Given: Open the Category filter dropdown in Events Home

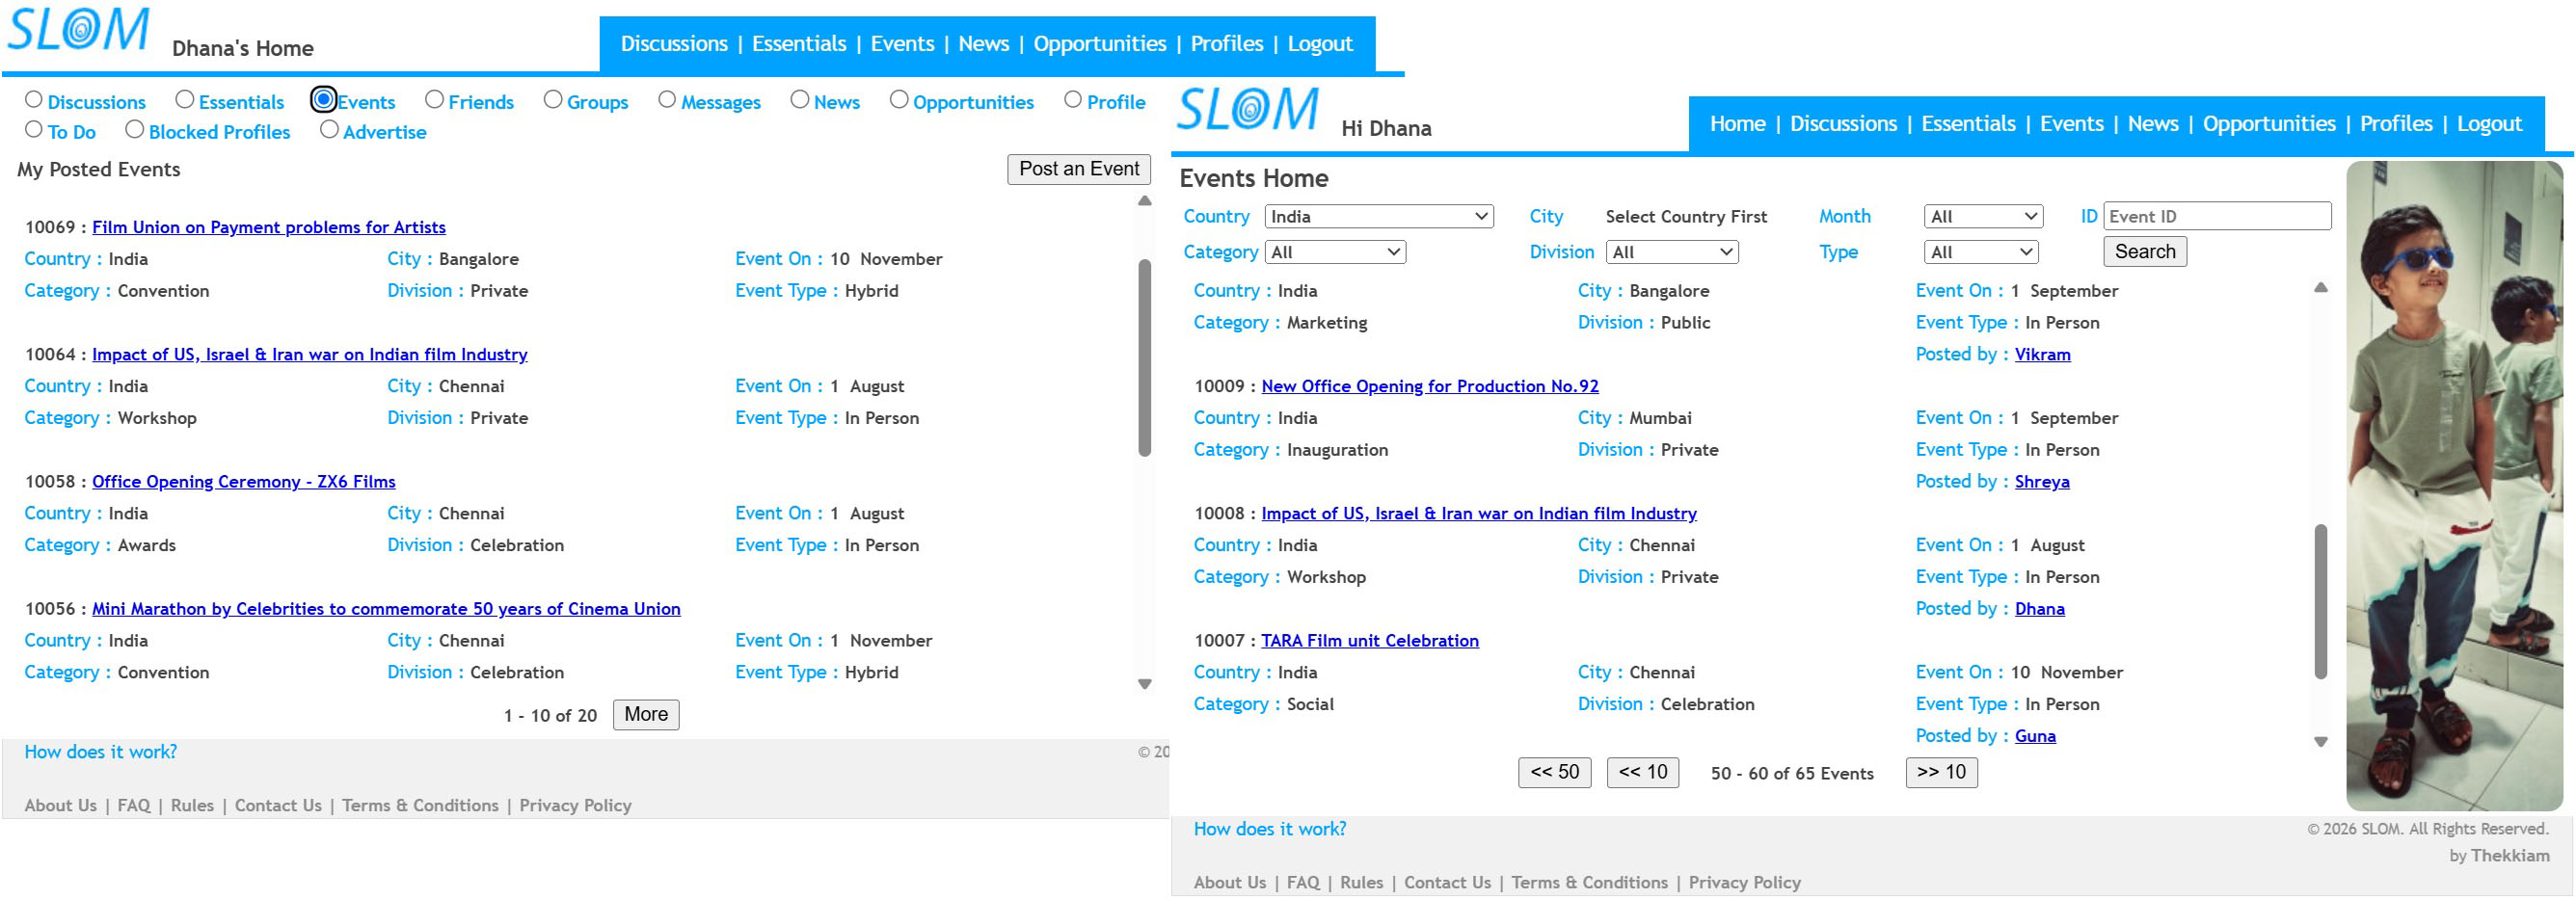Looking at the screenshot, I should coord(1335,253).
